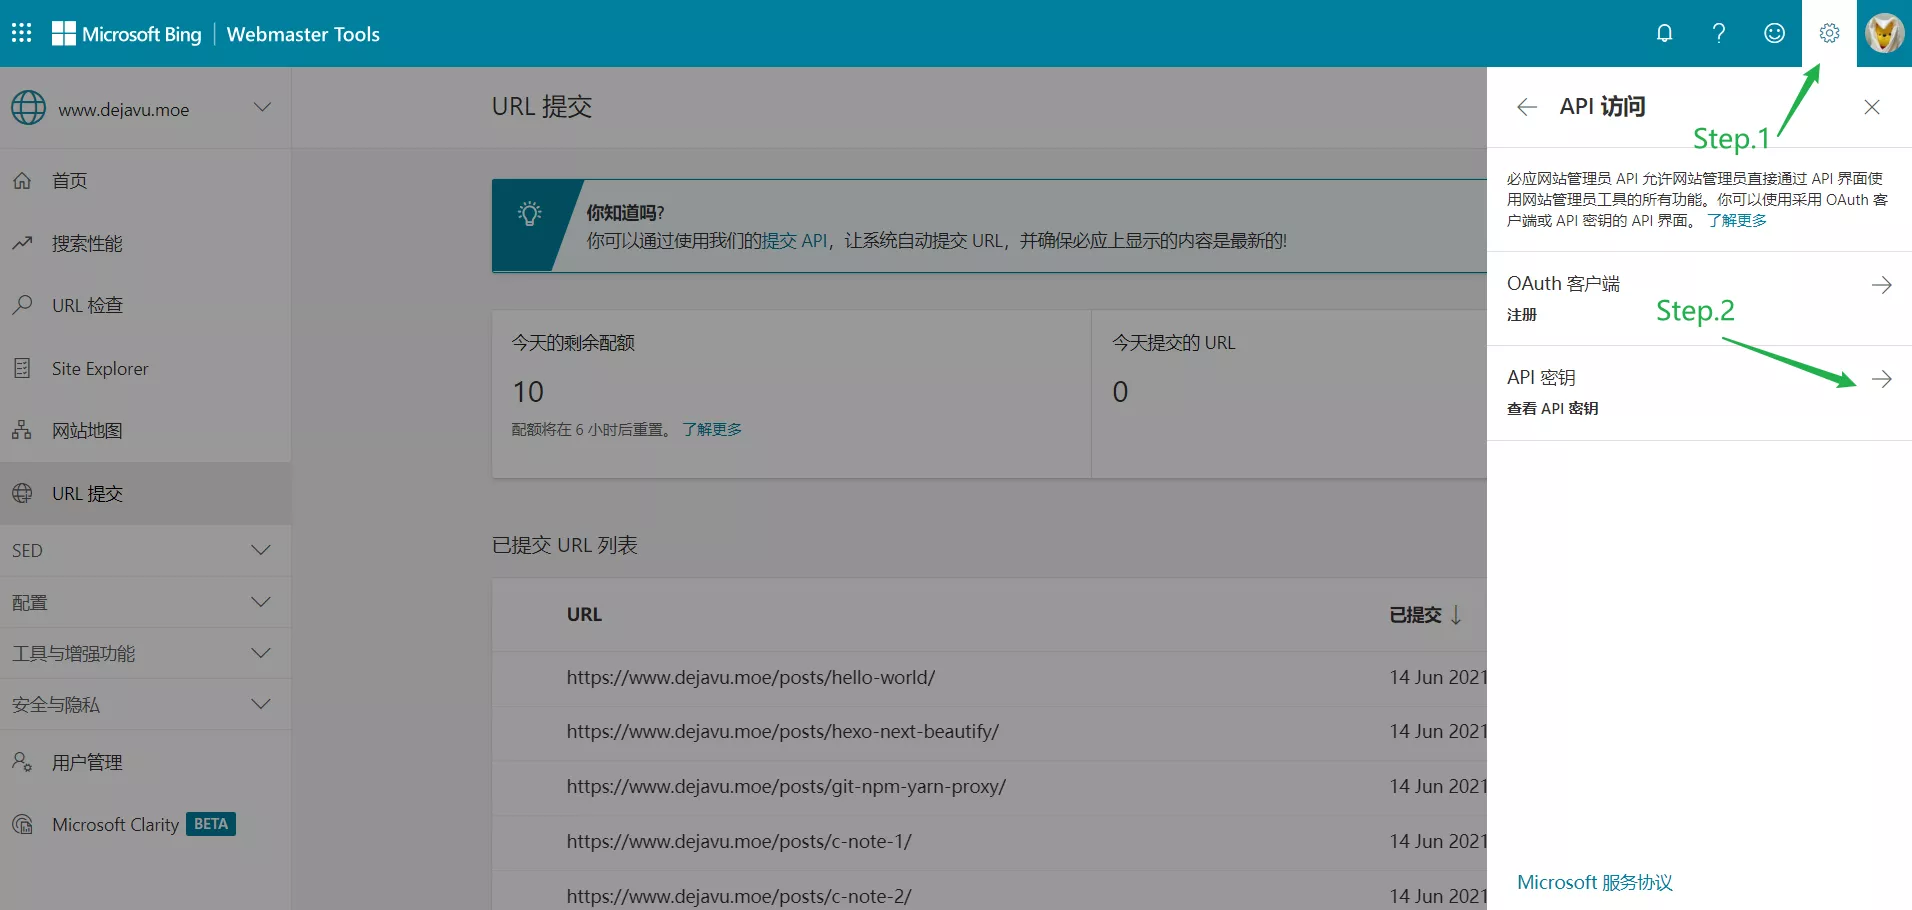This screenshot has height=910, width=1912.
Task: Open the feedback smiley icon
Action: pos(1774,33)
